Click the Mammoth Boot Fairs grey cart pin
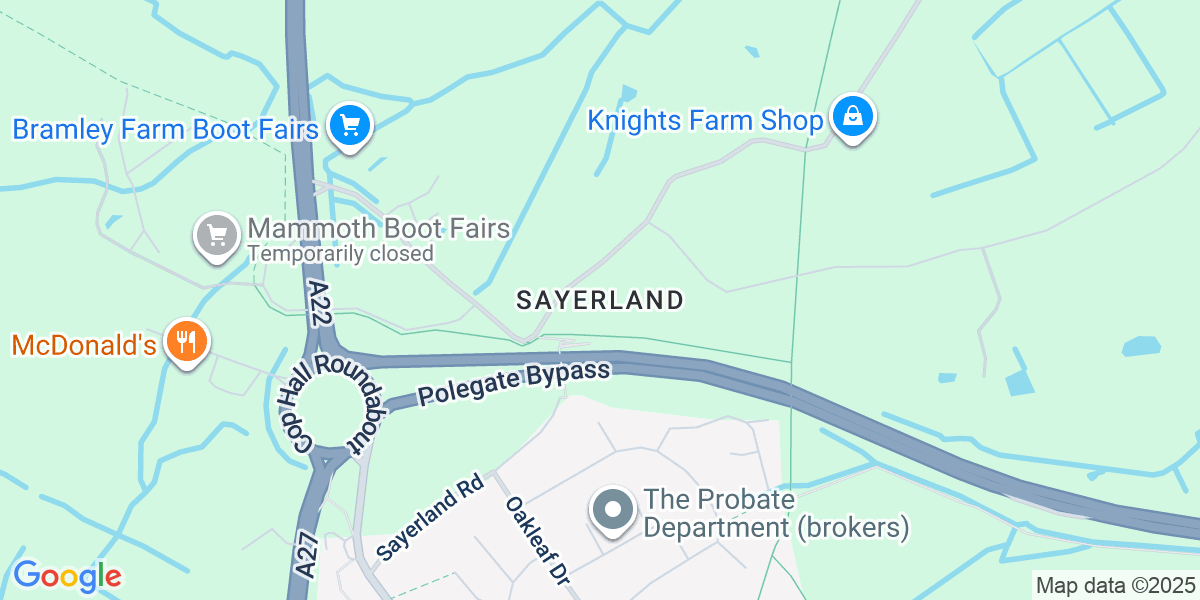This screenshot has width=1200, height=600. tap(217, 237)
